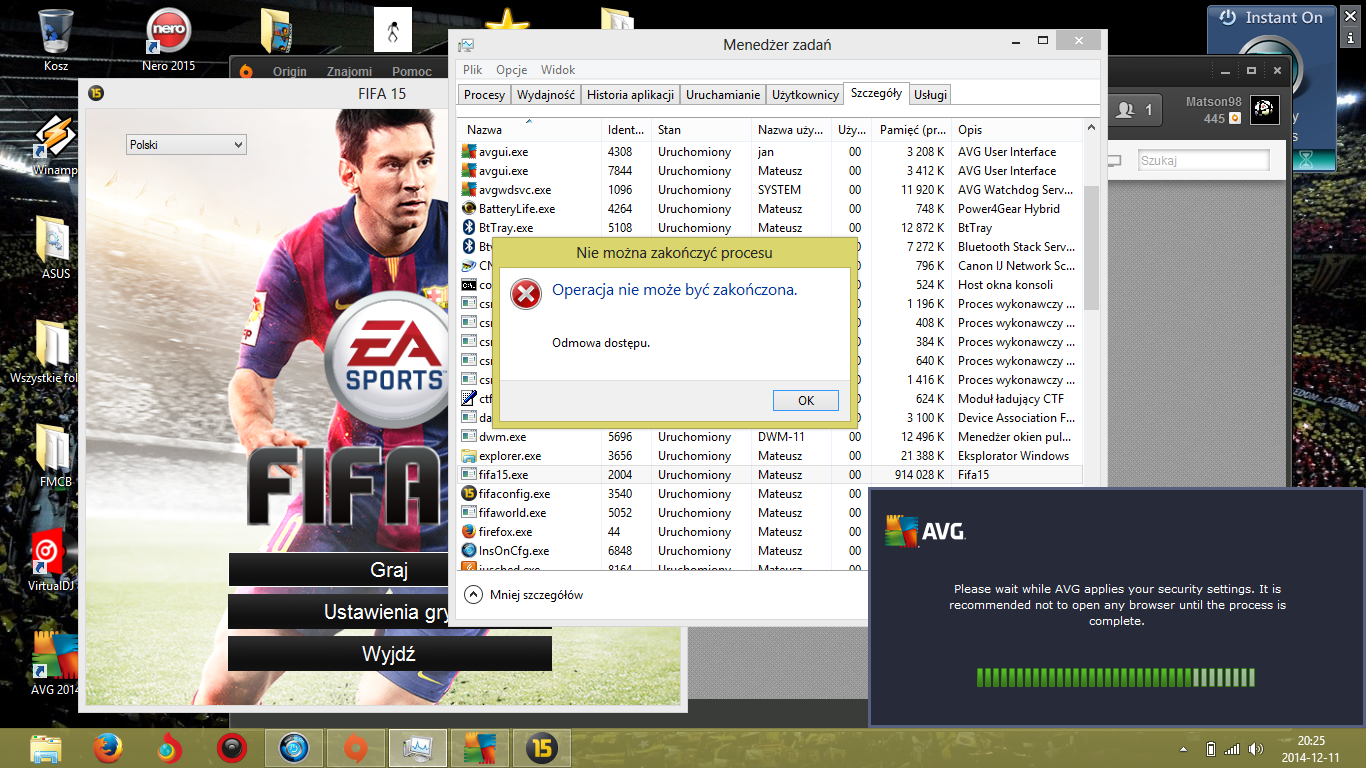Open the Opcje menu in Task Manager

pyautogui.click(x=511, y=70)
